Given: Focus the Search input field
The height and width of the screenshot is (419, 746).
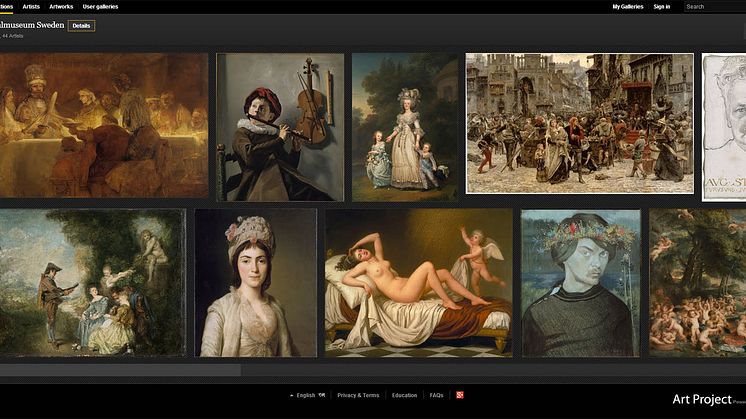Looking at the screenshot, I should coord(715,7).
